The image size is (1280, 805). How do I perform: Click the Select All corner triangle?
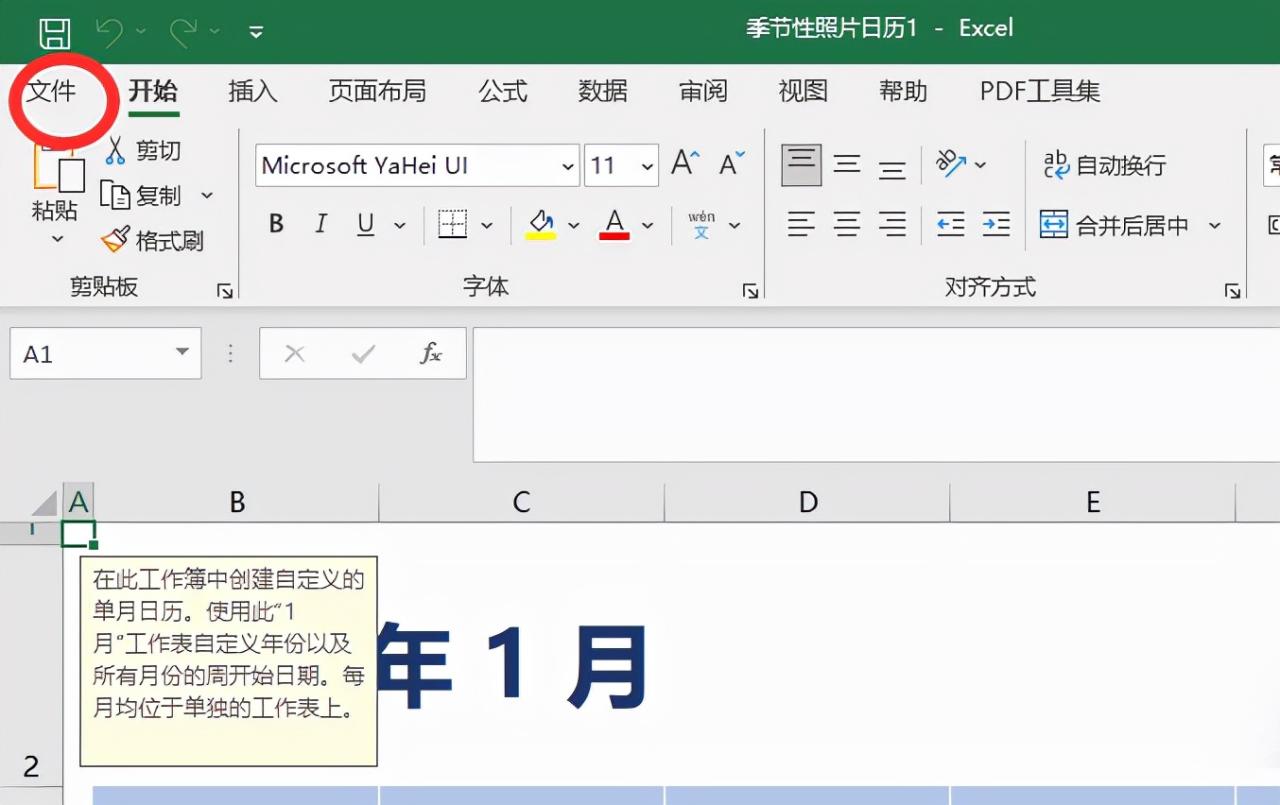tap(45, 502)
